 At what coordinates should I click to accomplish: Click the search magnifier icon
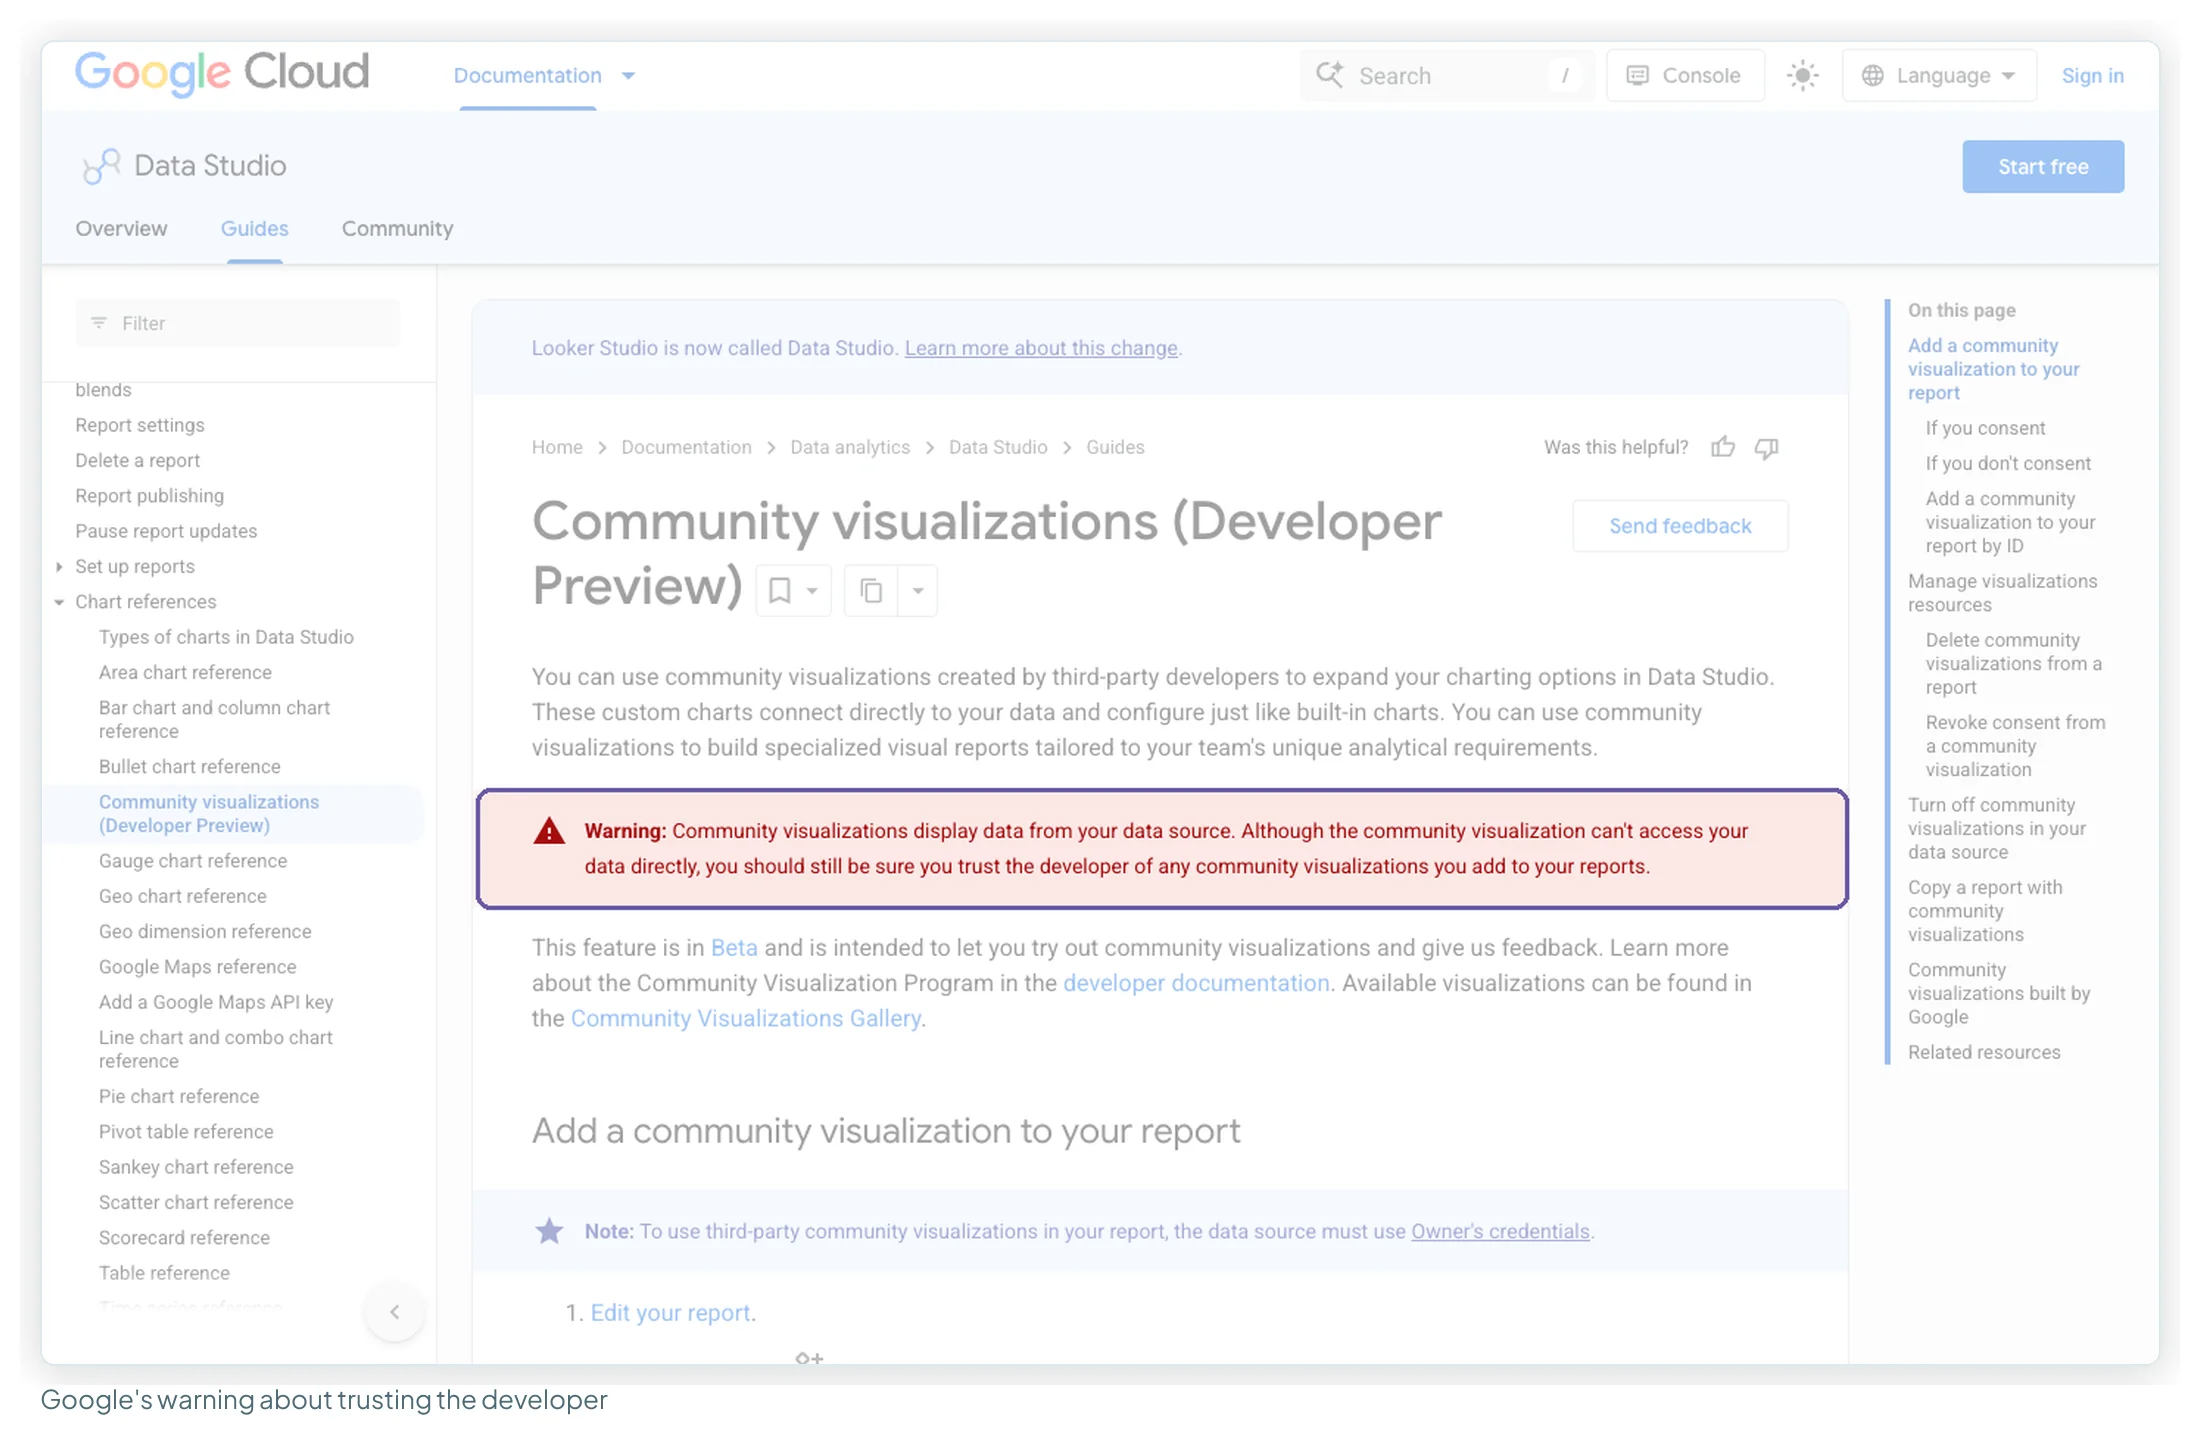(x=1330, y=75)
